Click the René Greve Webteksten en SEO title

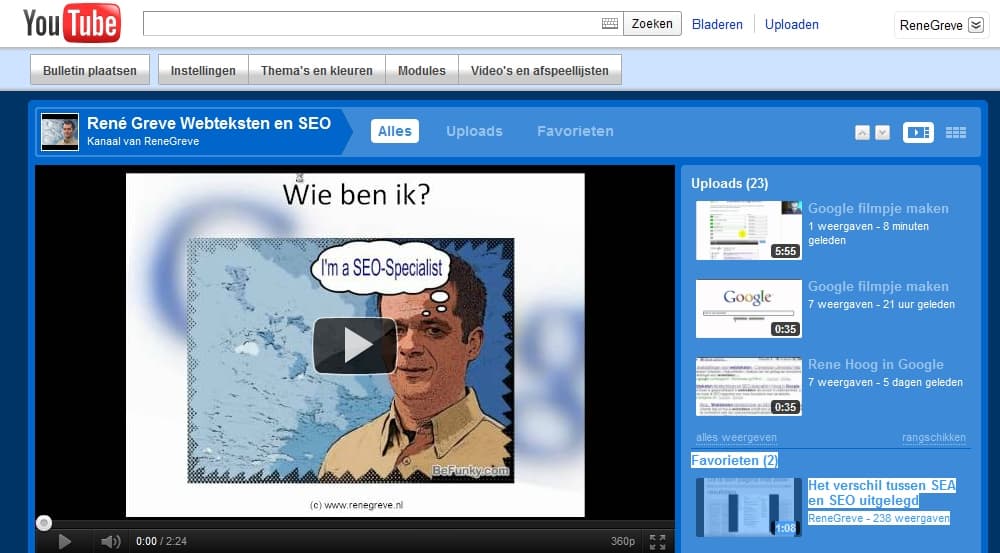coord(209,123)
